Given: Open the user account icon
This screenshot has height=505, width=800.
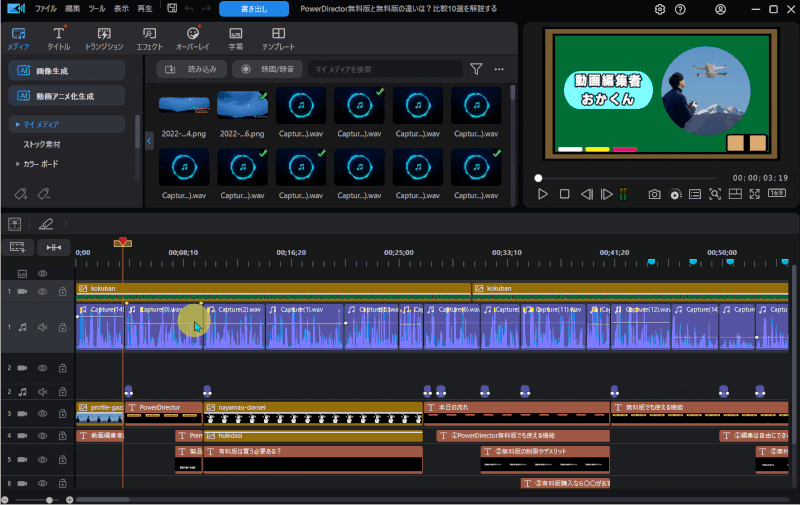Looking at the screenshot, I should pyautogui.click(x=720, y=9).
